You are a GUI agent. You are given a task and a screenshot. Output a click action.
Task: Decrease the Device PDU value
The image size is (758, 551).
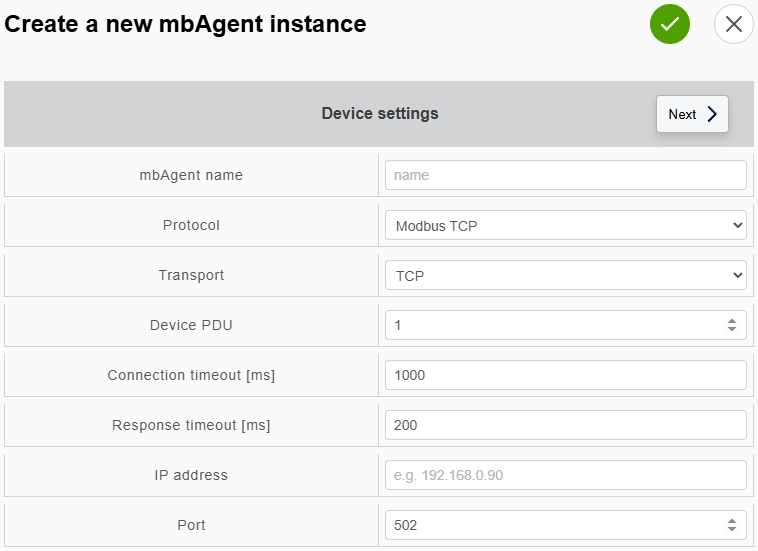click(x=732, y=329)
